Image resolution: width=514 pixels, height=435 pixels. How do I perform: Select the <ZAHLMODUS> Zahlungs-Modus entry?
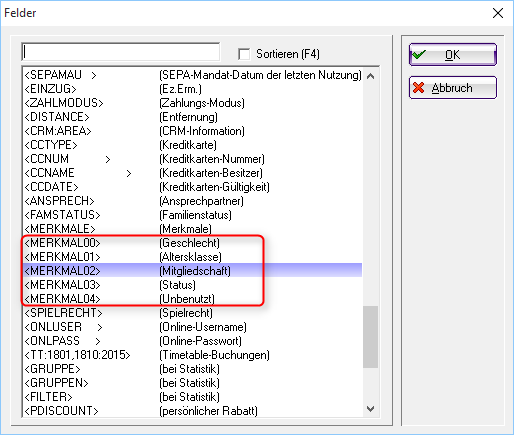pyautogui.click(x=193, y=103)
